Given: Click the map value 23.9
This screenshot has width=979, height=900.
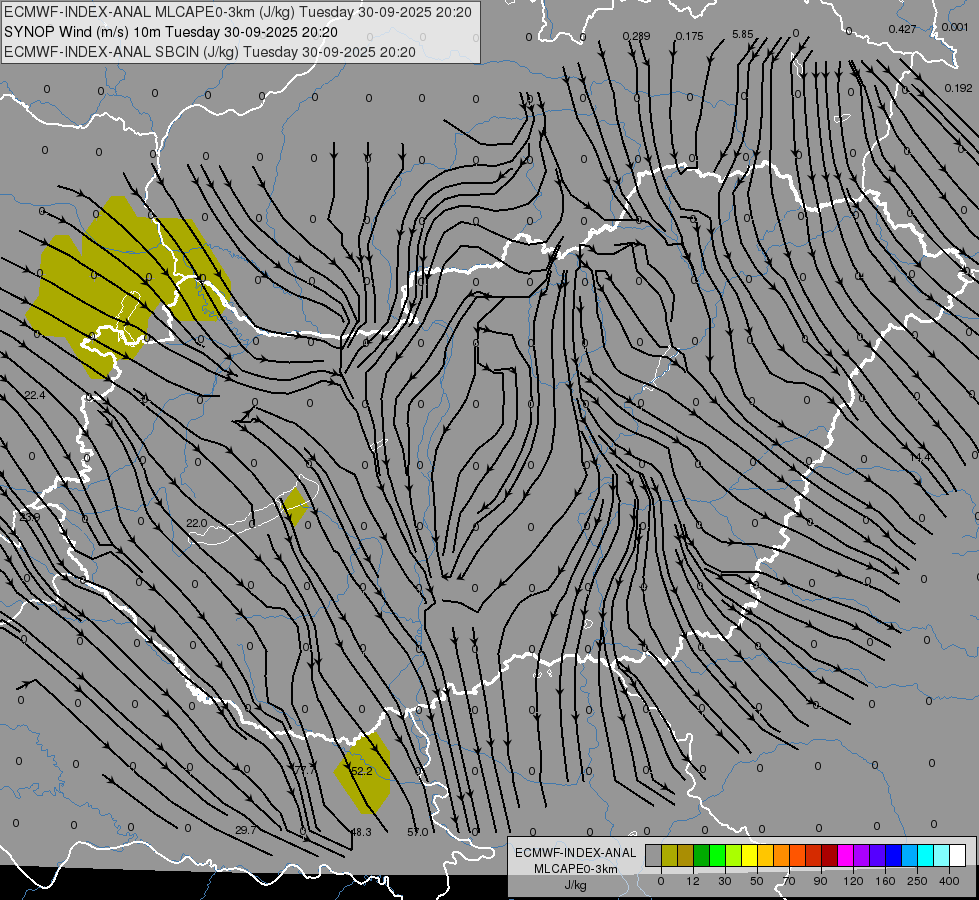Looking at the screenshot, I should point(29,517).
